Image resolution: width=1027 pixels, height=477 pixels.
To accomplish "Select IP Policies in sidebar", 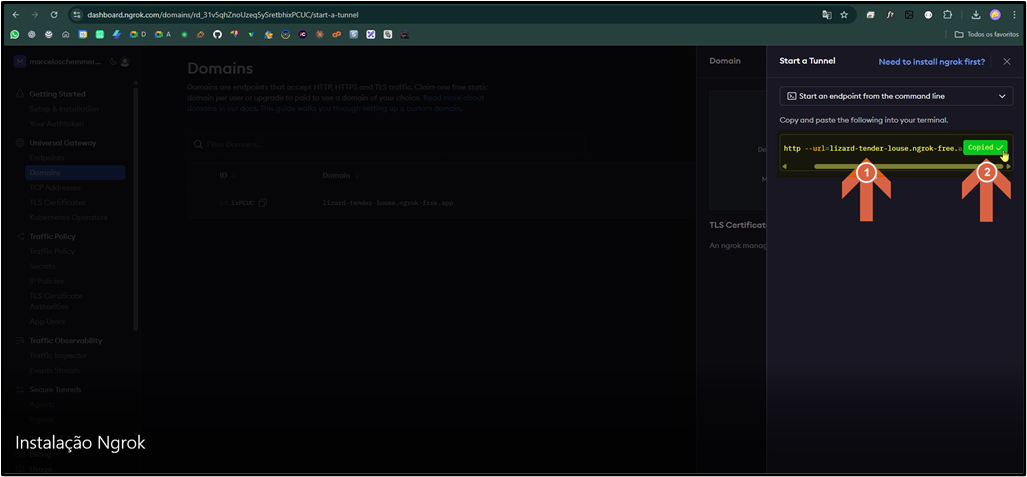I will (47, 281).
